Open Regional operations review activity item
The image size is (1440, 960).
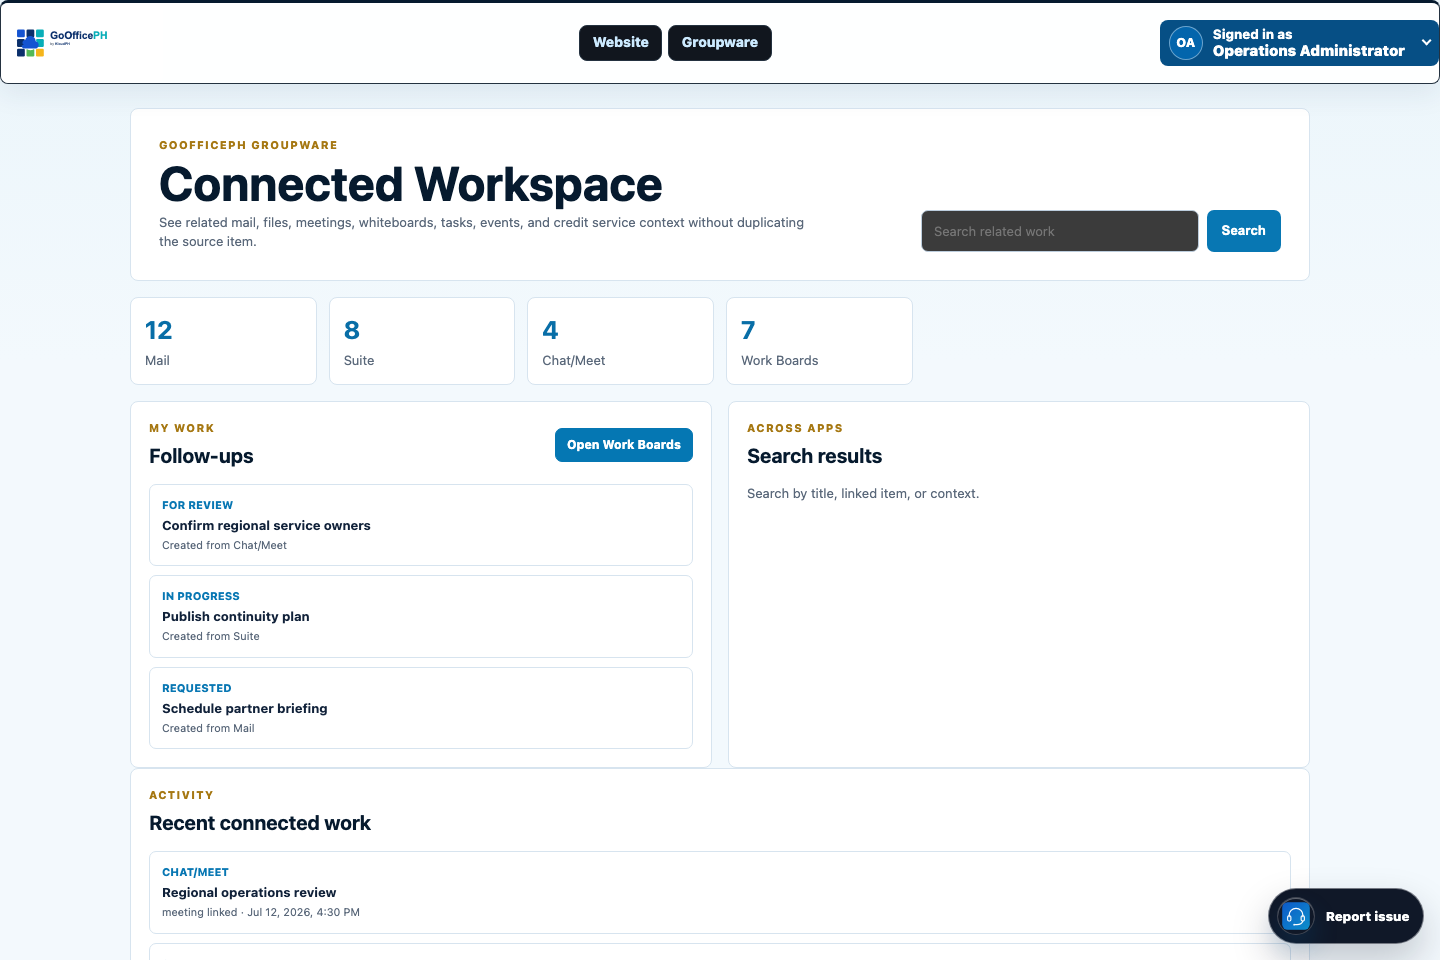click(x=720, y=892)
